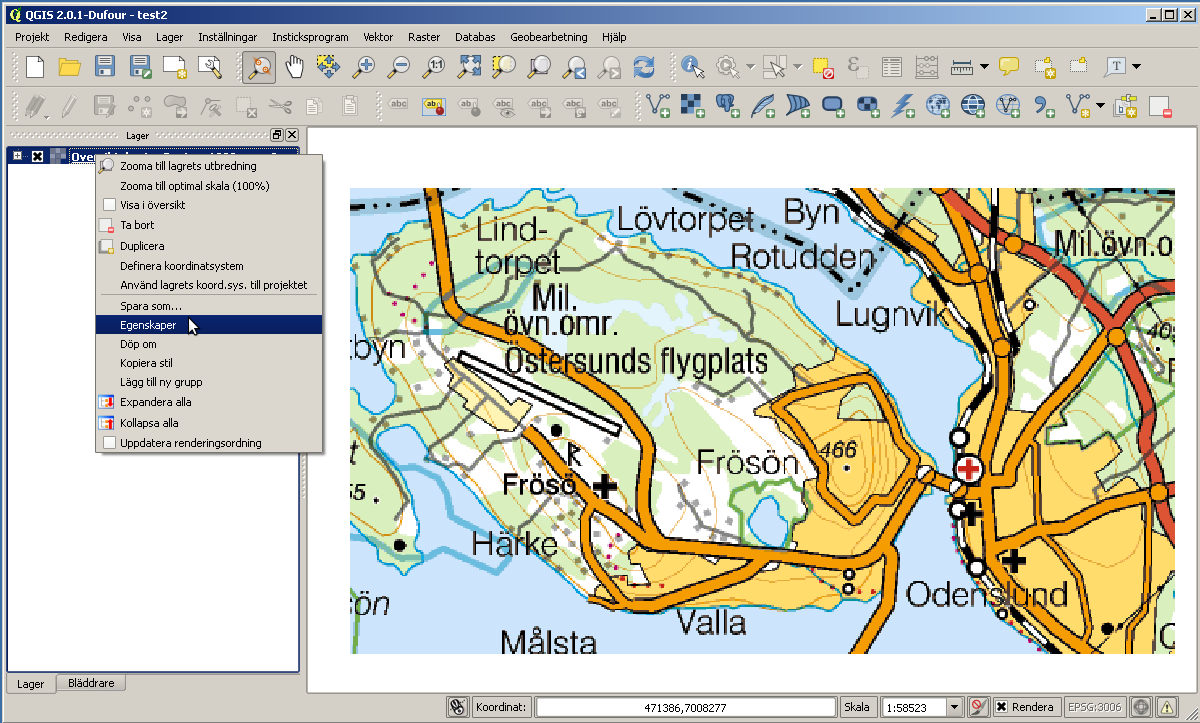This screenshot has width=1200, height=723.
Task: Add a PostGIS layer via elephant icon
Action: point(728,105)
